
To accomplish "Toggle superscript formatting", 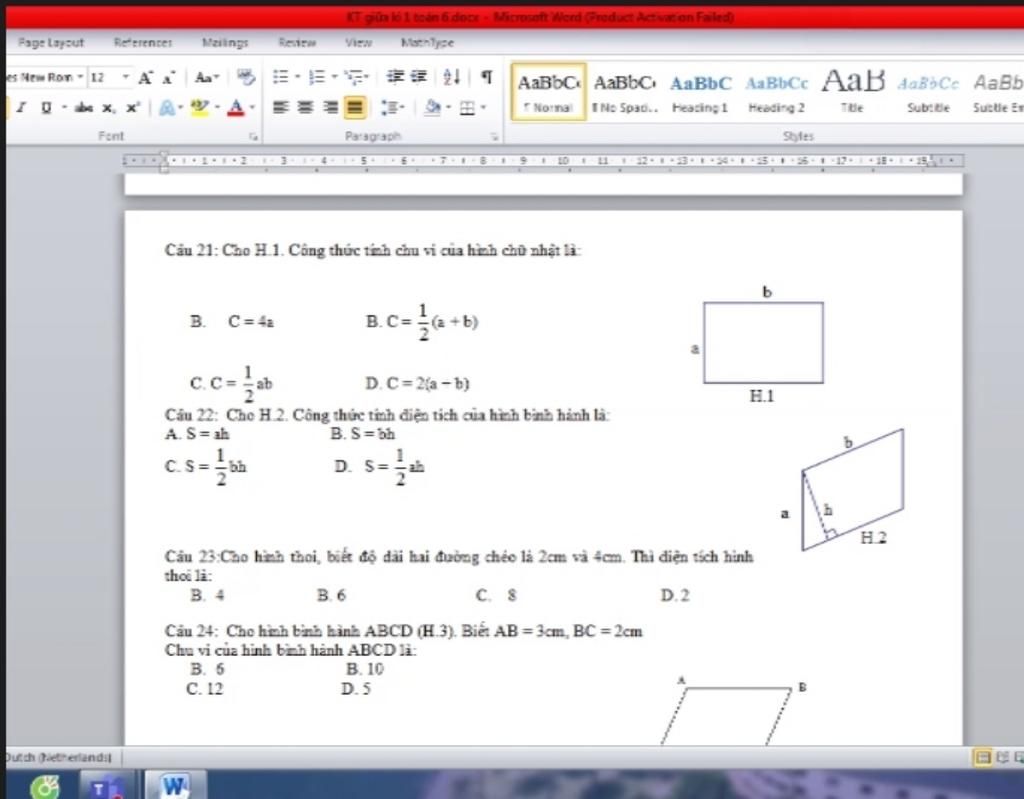I will tap(133, 107).
